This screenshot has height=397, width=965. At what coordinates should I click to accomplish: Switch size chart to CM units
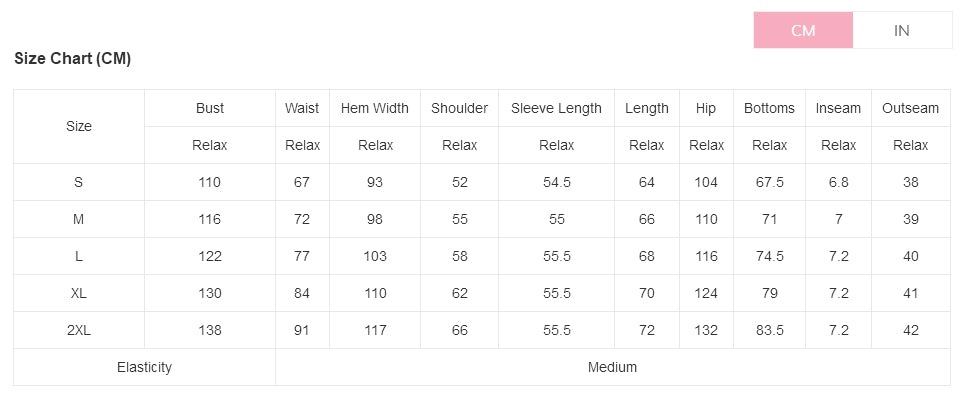(803, 30)
